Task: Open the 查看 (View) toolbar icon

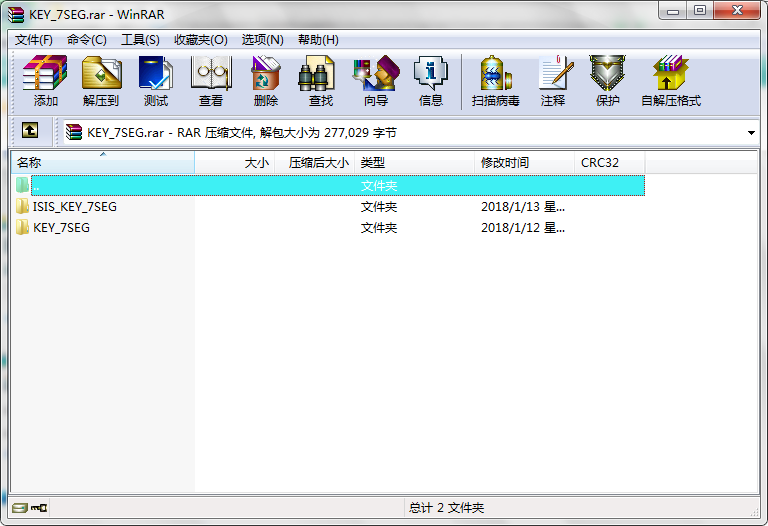Action: [x=211, y=73]
